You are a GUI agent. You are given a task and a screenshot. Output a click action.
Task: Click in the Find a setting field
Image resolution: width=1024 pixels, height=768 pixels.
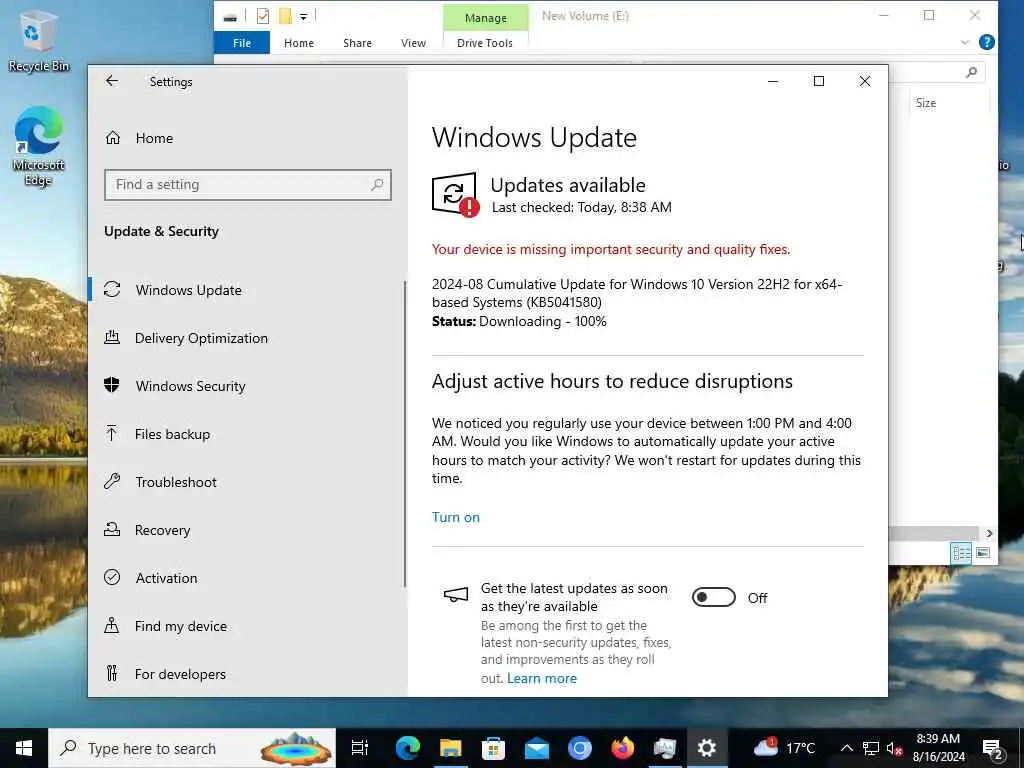[x=248, y=185]
